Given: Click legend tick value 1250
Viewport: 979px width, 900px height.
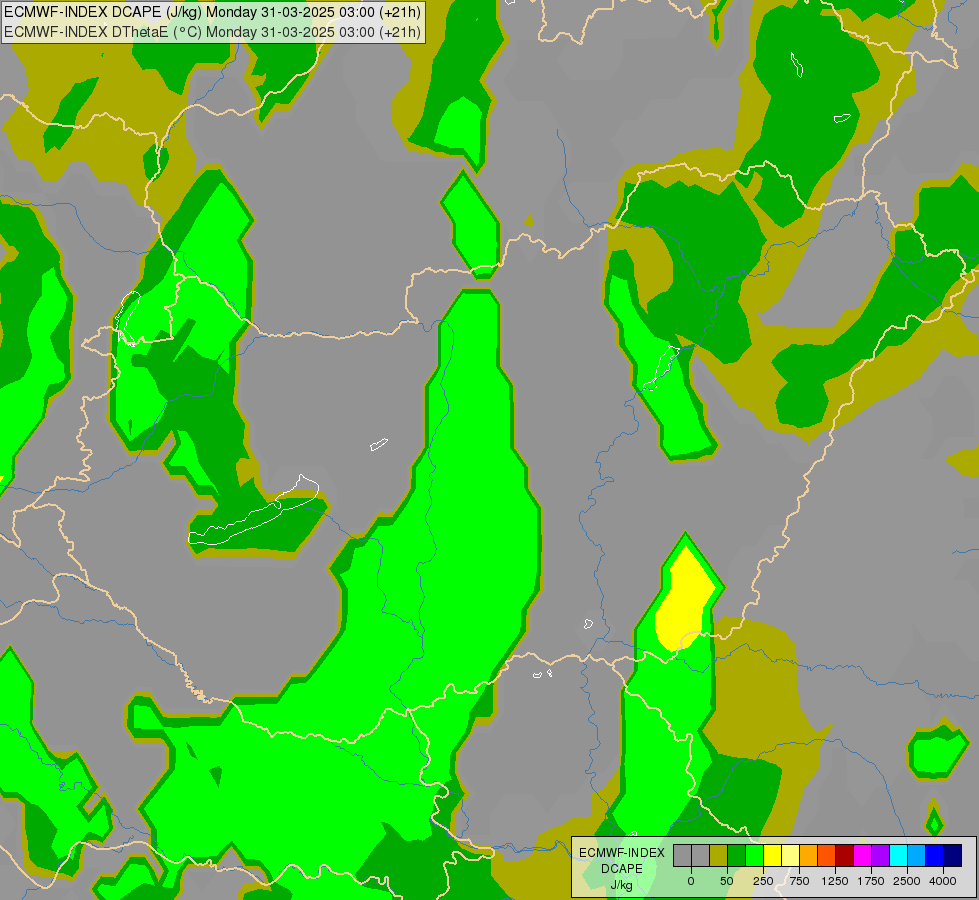Looking at the screenshot, I should click(x=835, y=881).
